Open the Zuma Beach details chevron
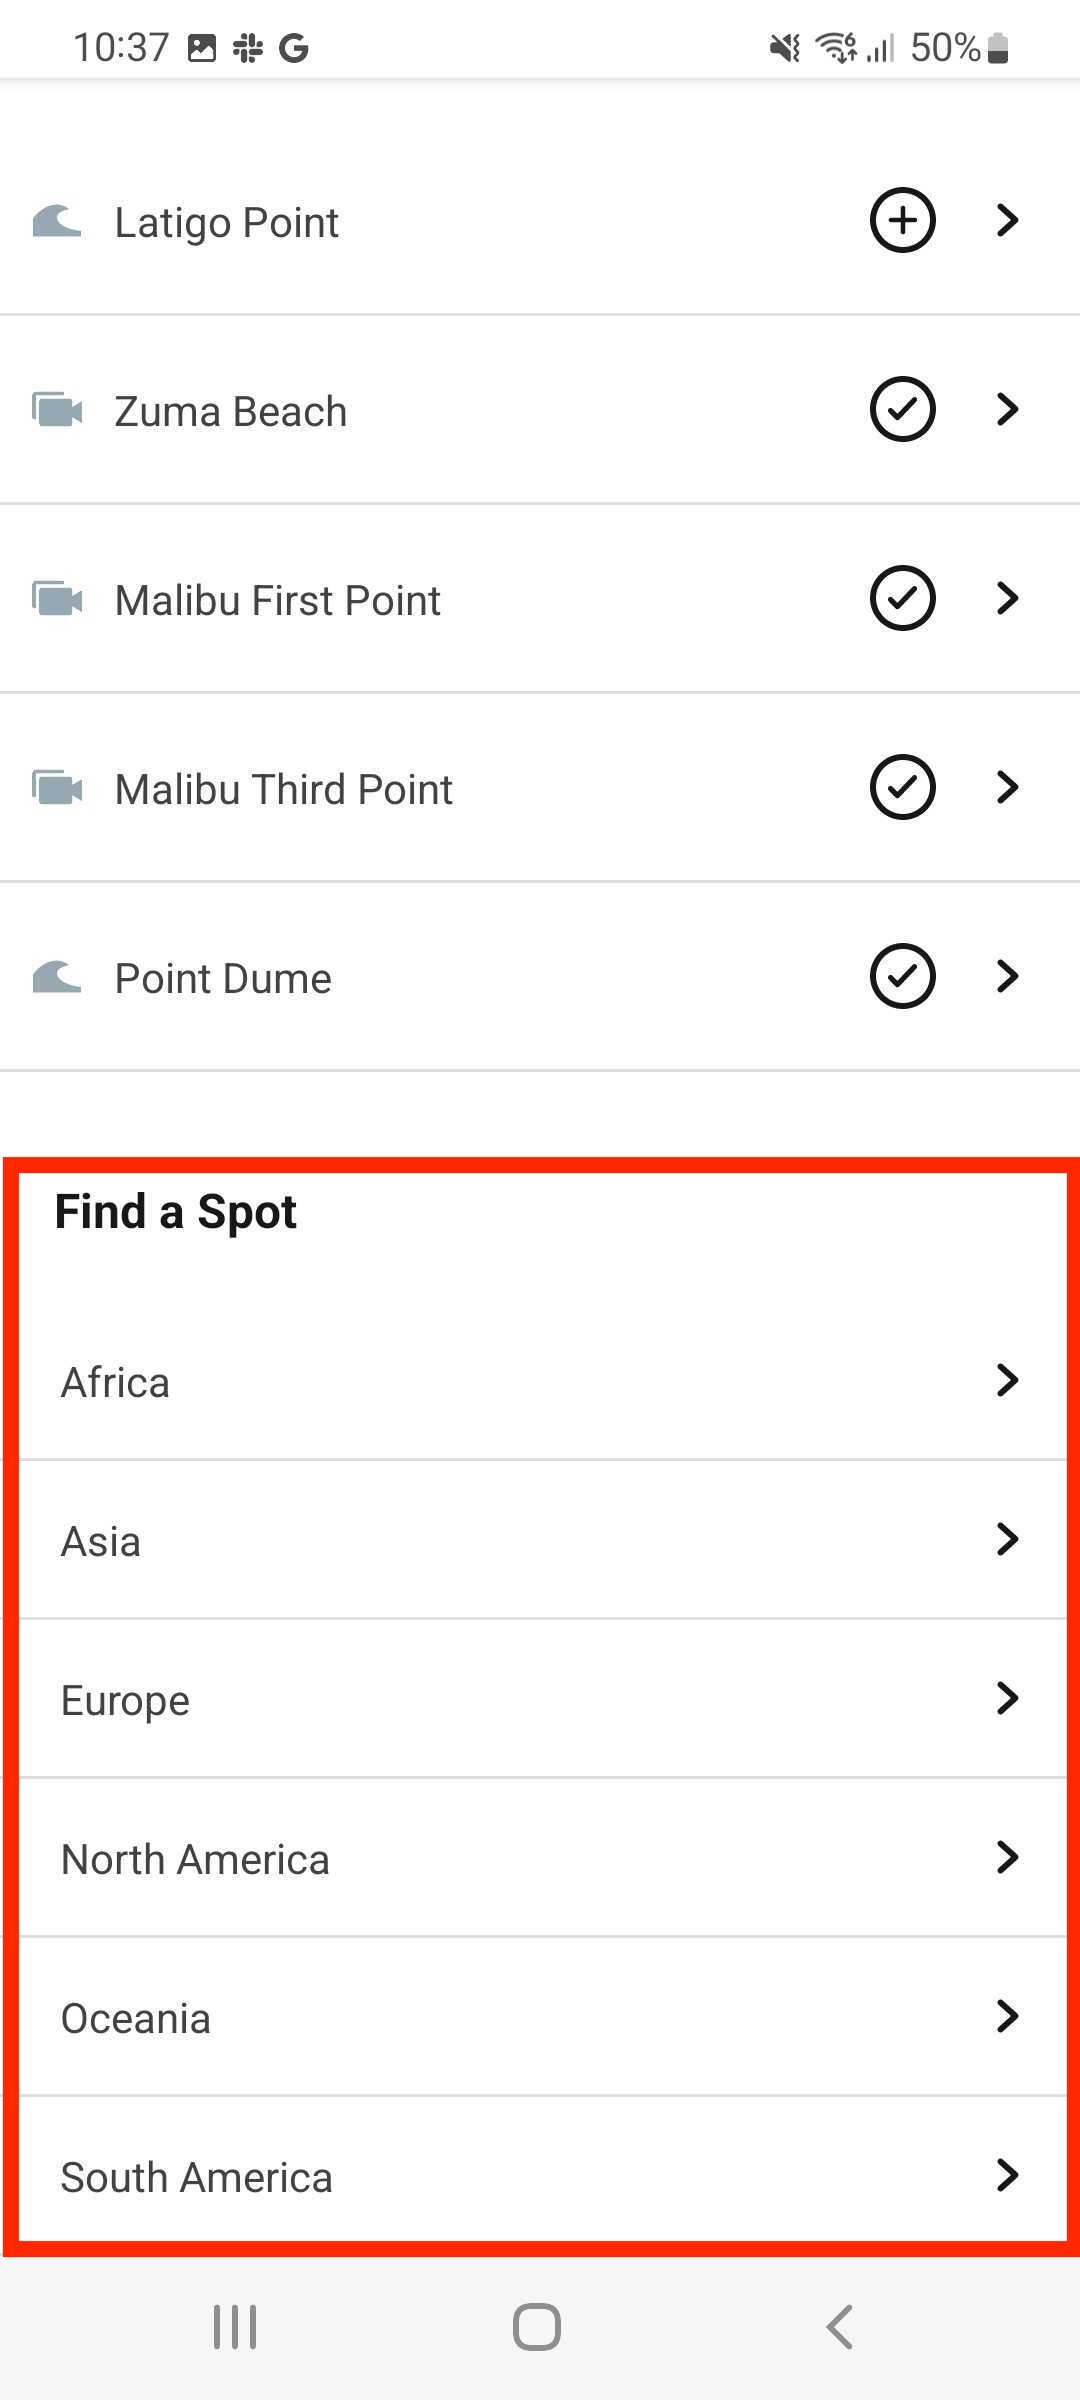 coord(1007,409)
